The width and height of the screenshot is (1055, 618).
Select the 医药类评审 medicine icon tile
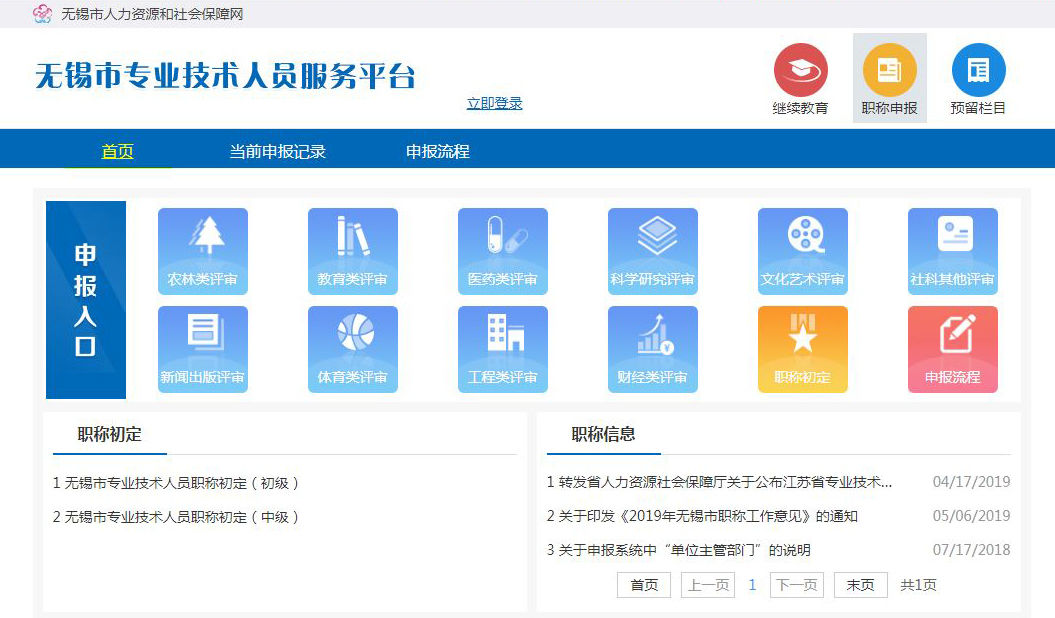[503, 252]
